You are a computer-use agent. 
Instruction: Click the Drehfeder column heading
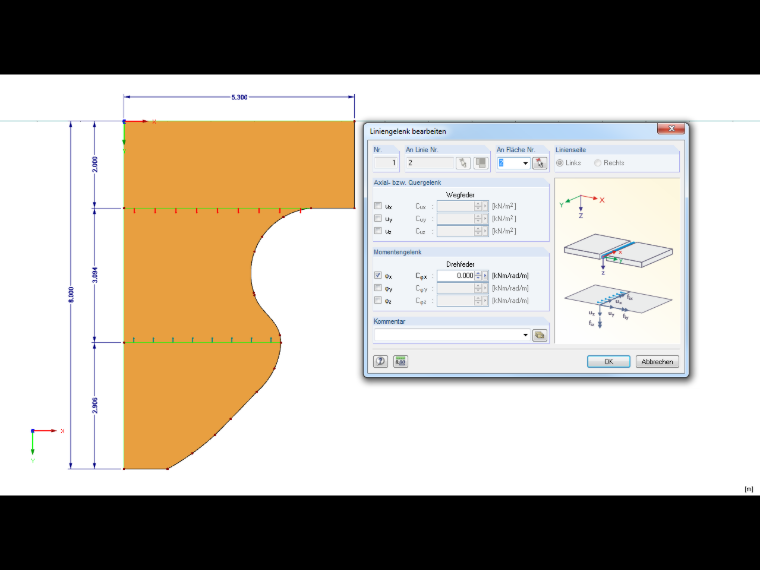click(x=460, y=264)
